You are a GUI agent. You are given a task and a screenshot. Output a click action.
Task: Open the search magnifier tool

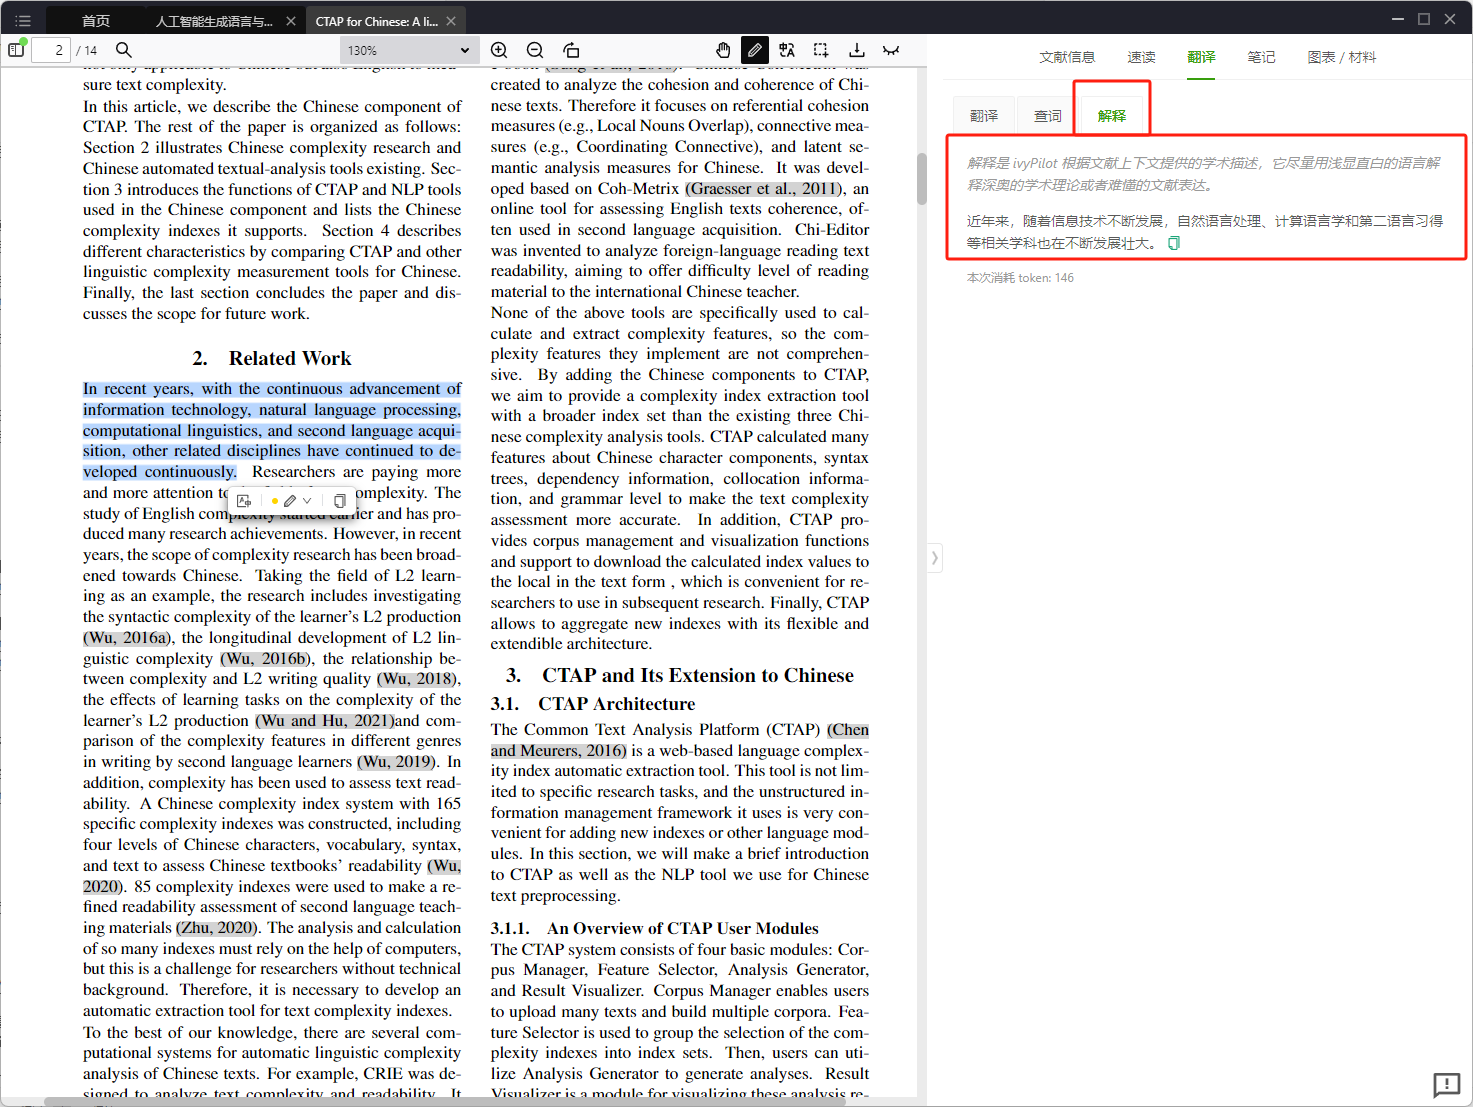click(124, 50)
